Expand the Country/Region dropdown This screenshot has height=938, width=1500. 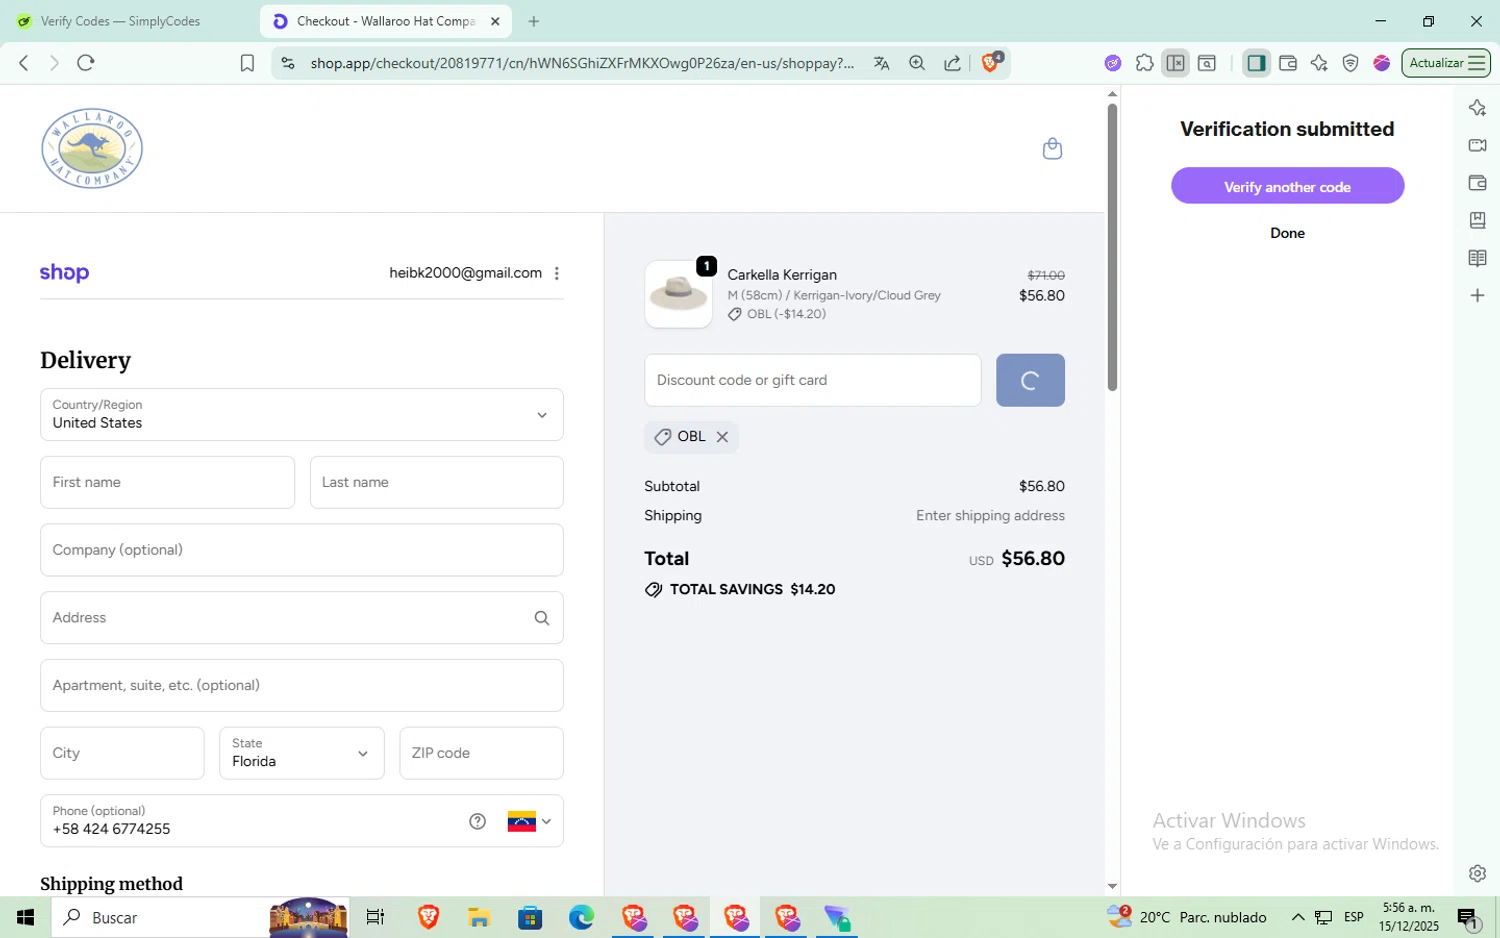point(301,414)
